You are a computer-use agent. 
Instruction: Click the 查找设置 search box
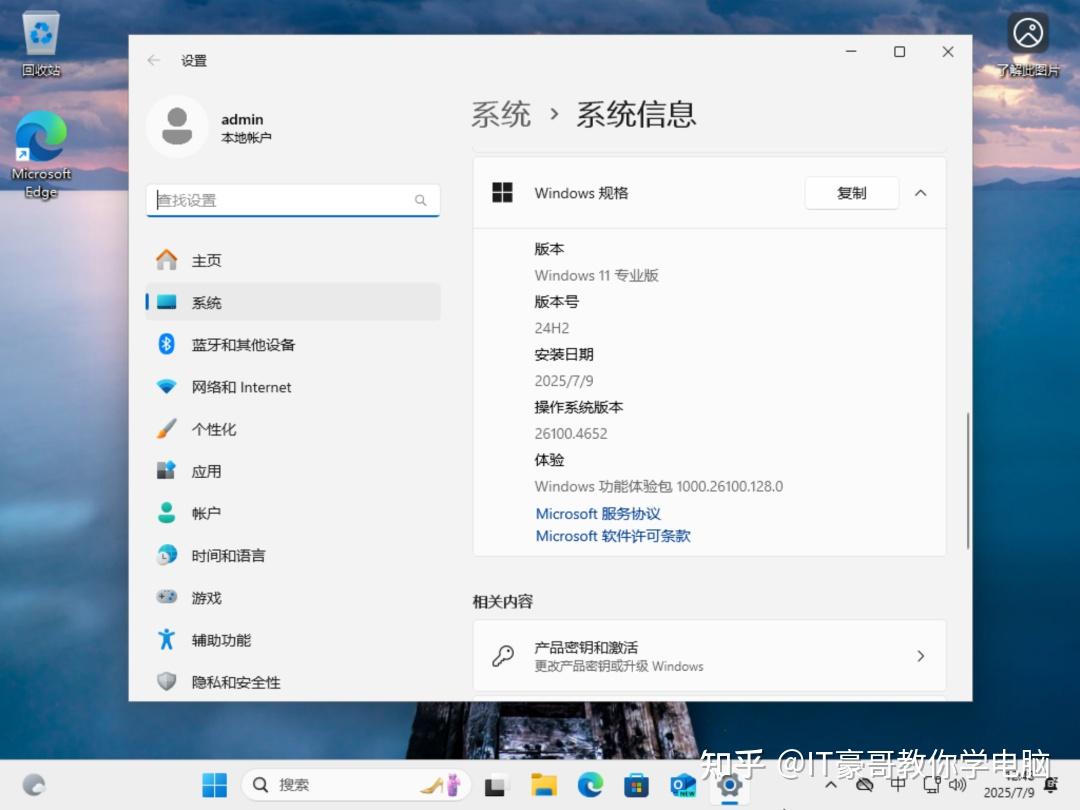click(292, 200)
